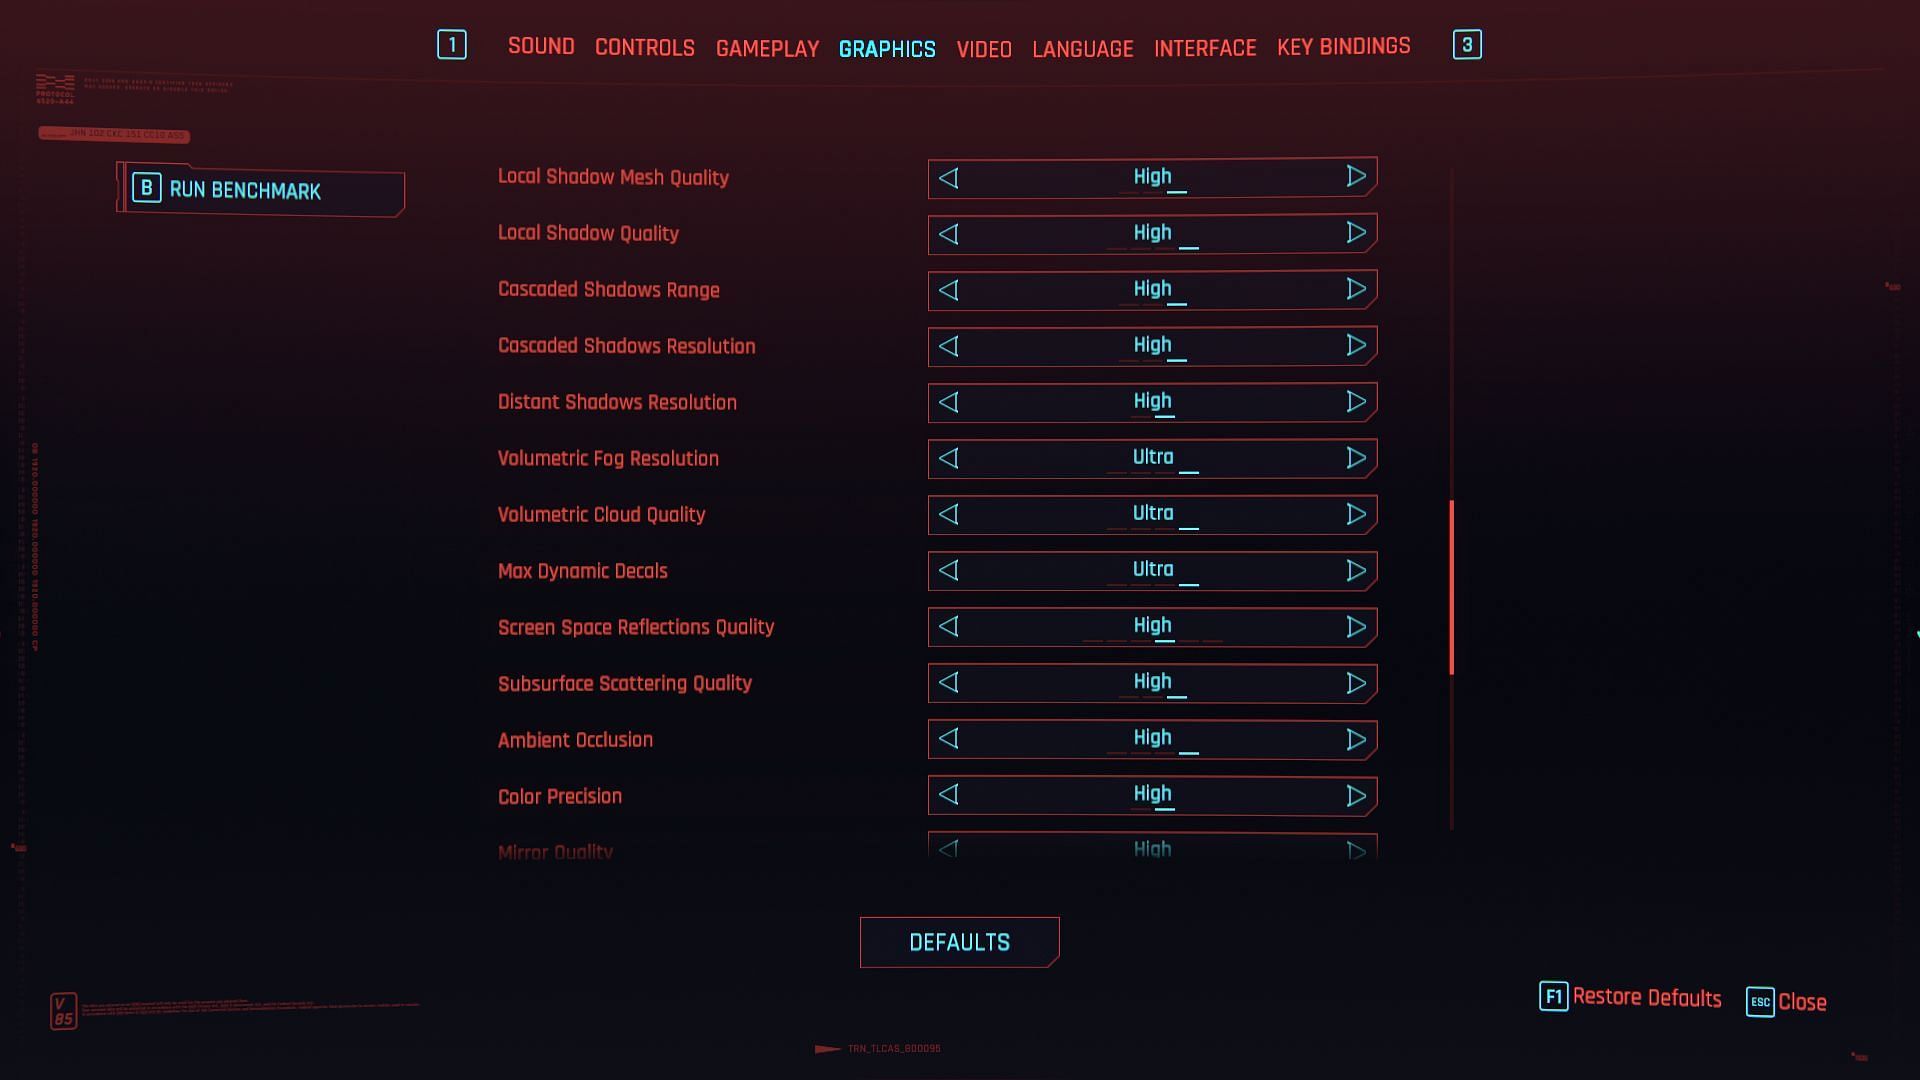Decrease Cascaded Shadows Range setting
The height and width of the screenshot is (1080, 1920).
coord(948,289)
